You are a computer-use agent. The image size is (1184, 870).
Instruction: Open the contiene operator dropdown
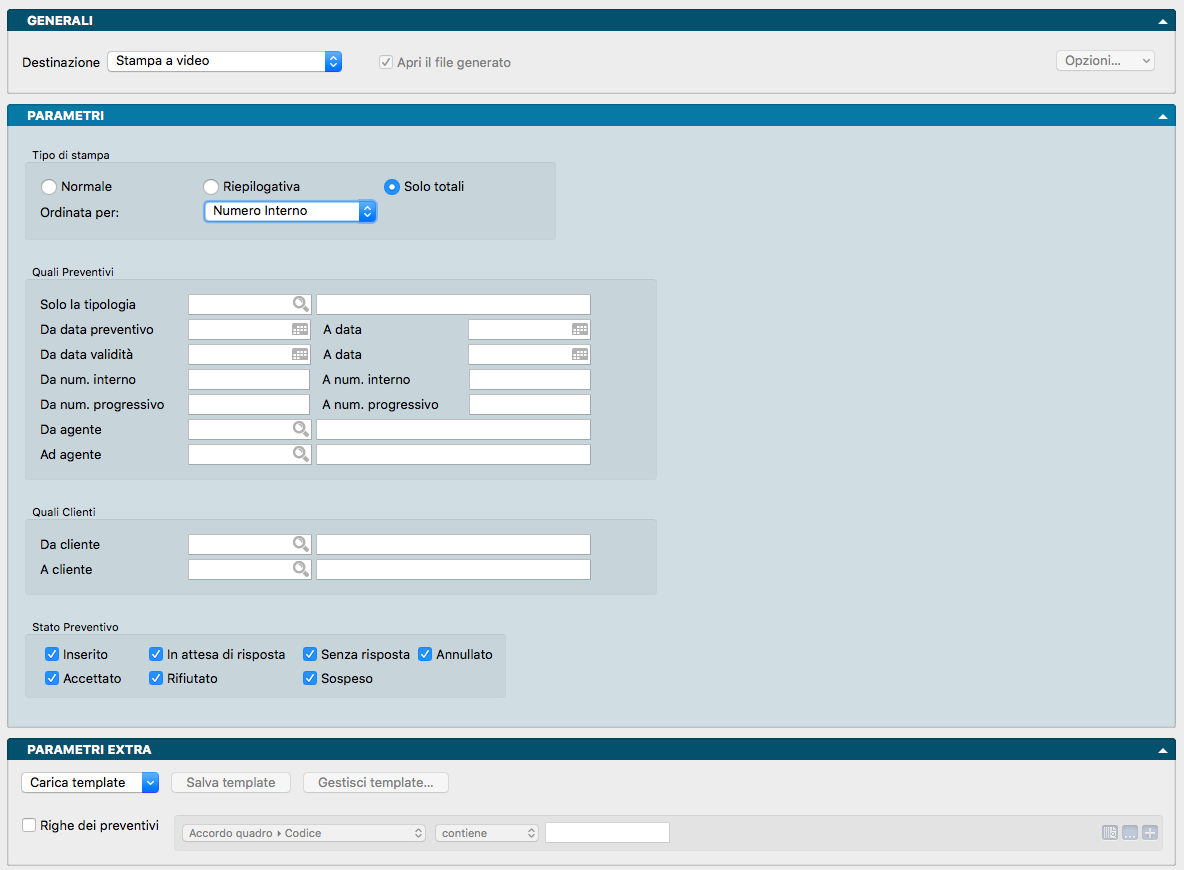(x=486, y=833)
